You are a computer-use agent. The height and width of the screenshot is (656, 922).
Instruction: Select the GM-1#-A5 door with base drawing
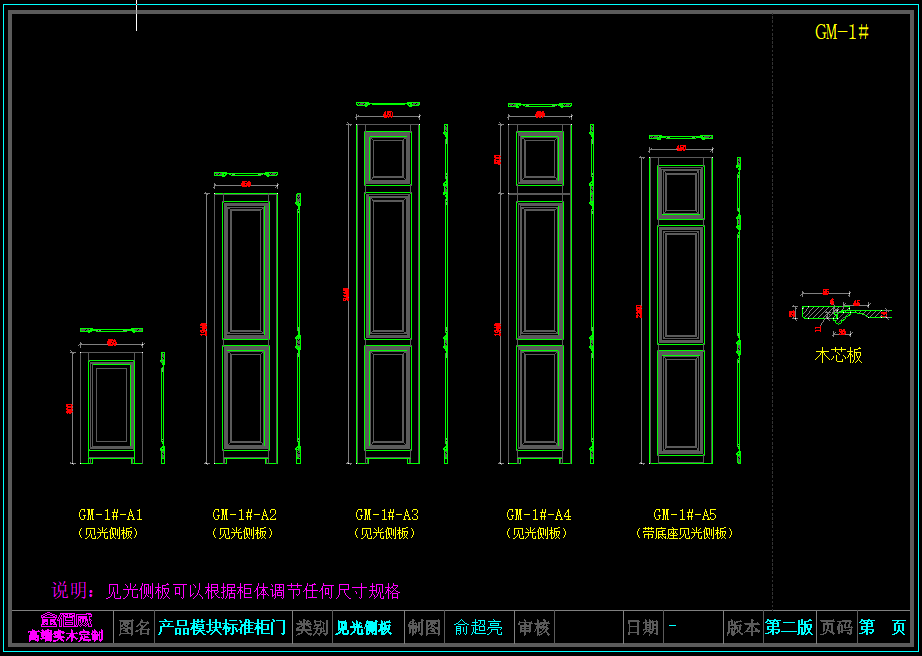pos(681,310)
